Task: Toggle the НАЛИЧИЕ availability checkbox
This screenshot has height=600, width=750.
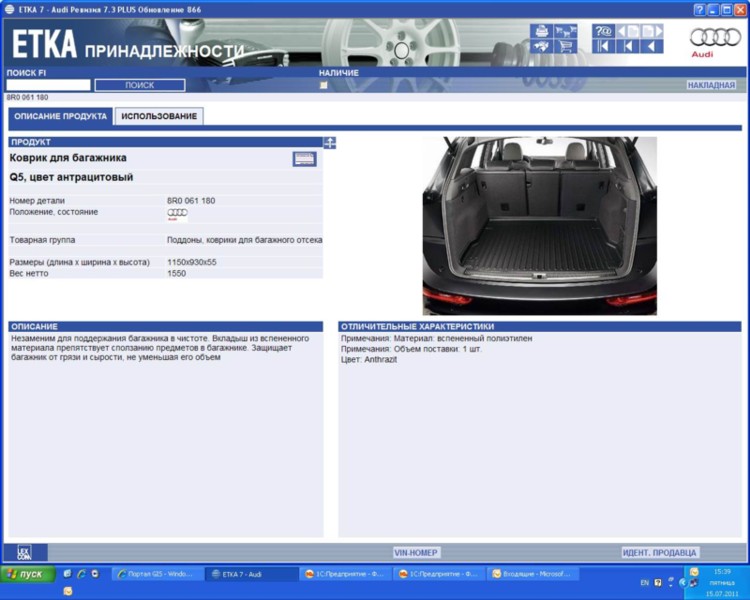Action: pos(323,85)
